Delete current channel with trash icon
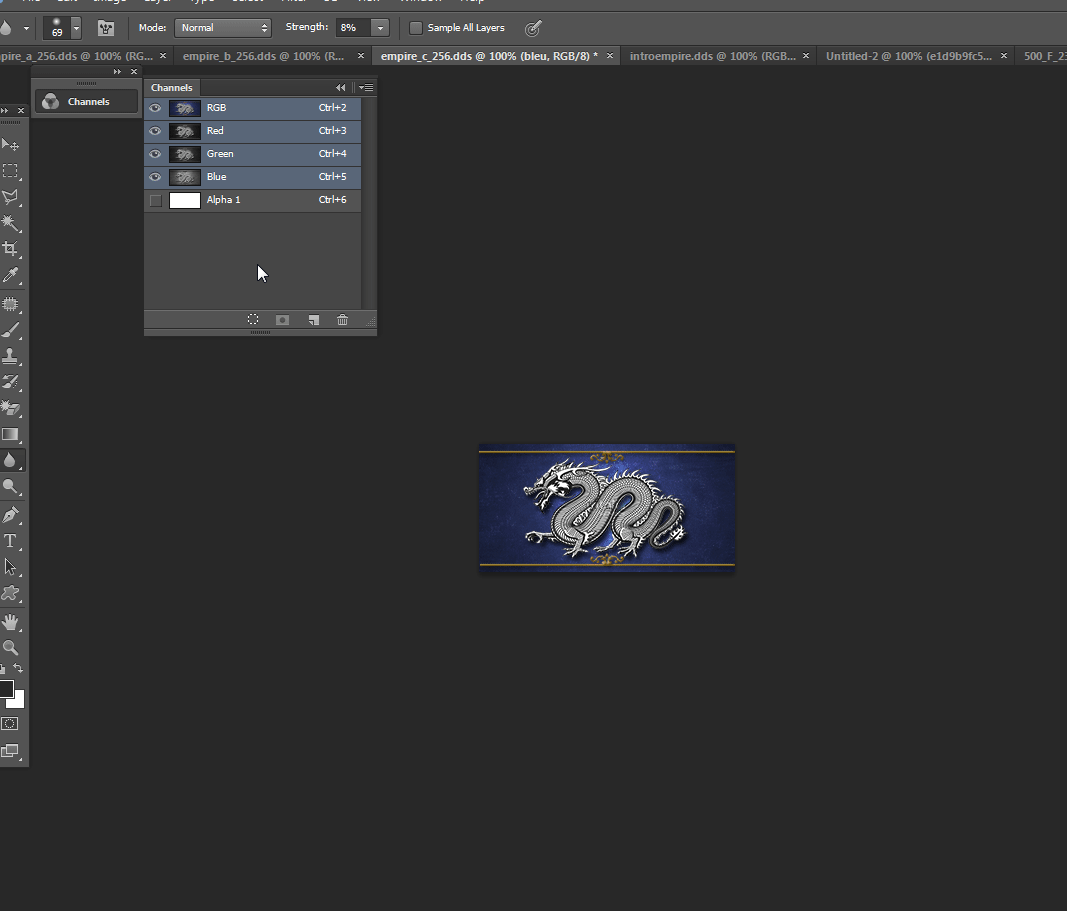Image resolution: width=1067 pixels, height=911 pixels. coord(342,320)
